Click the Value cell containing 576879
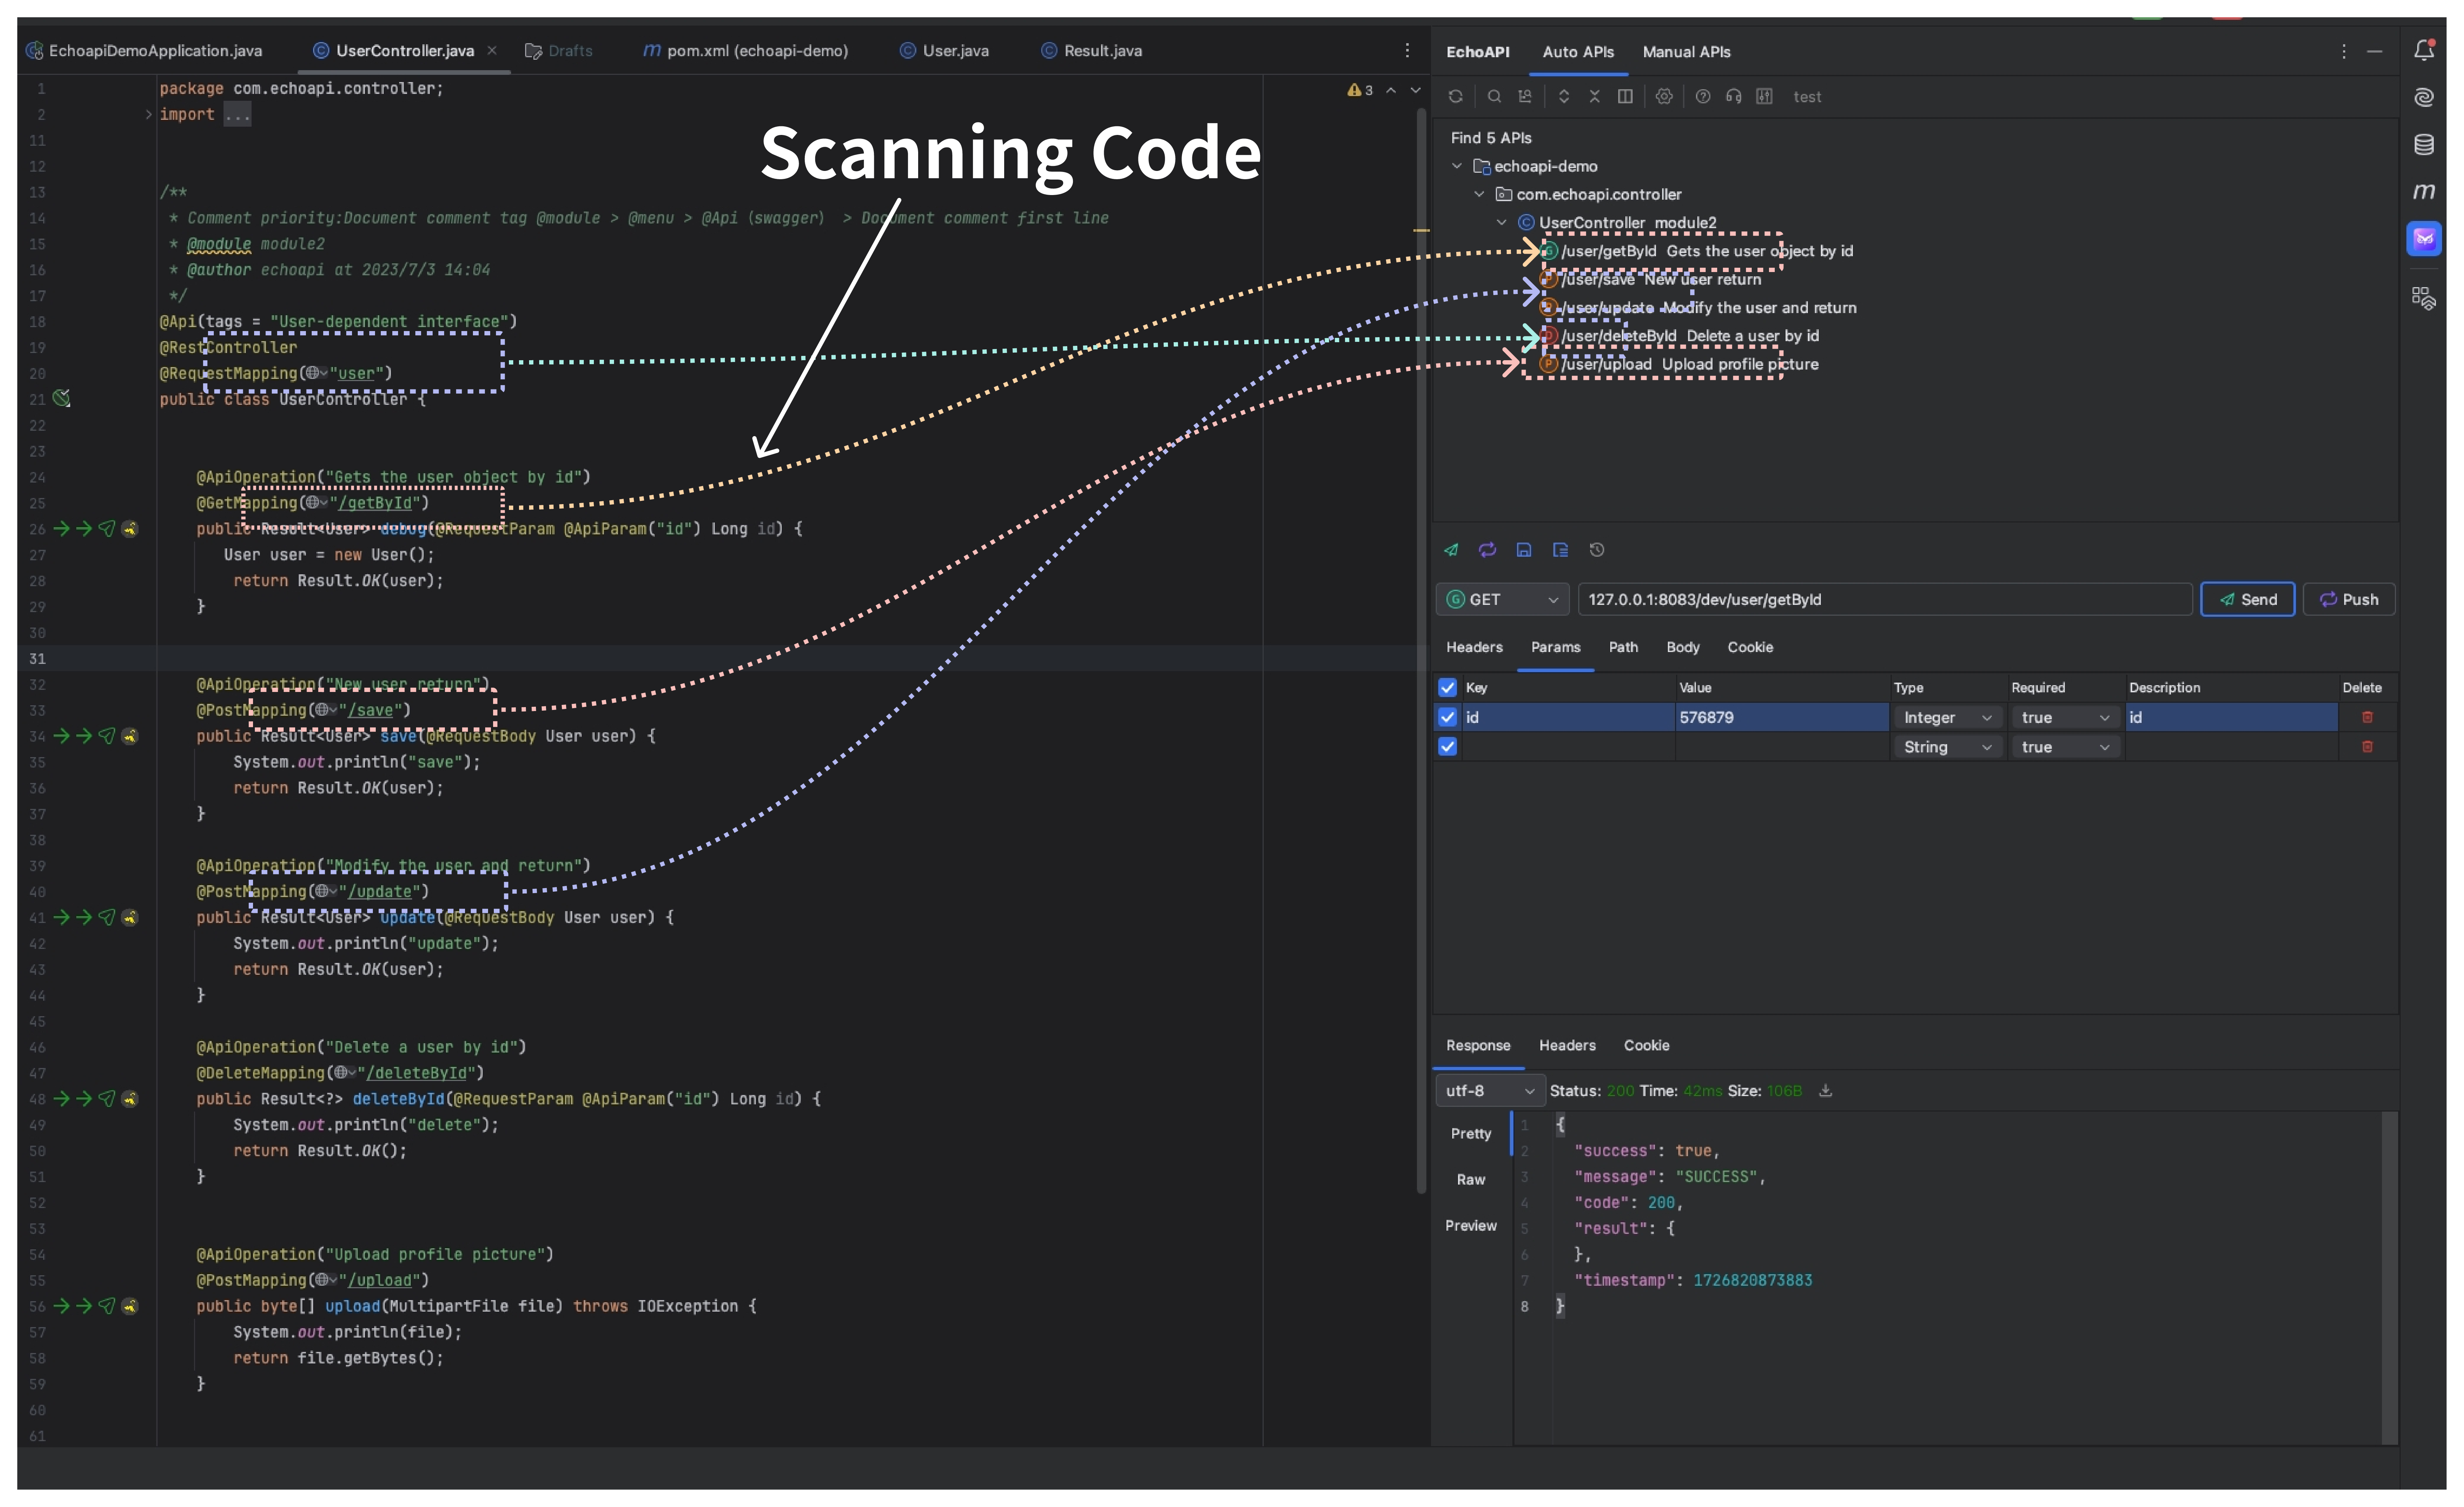The height and width of the screenshot is (1507, 2464). point(1782,717)
